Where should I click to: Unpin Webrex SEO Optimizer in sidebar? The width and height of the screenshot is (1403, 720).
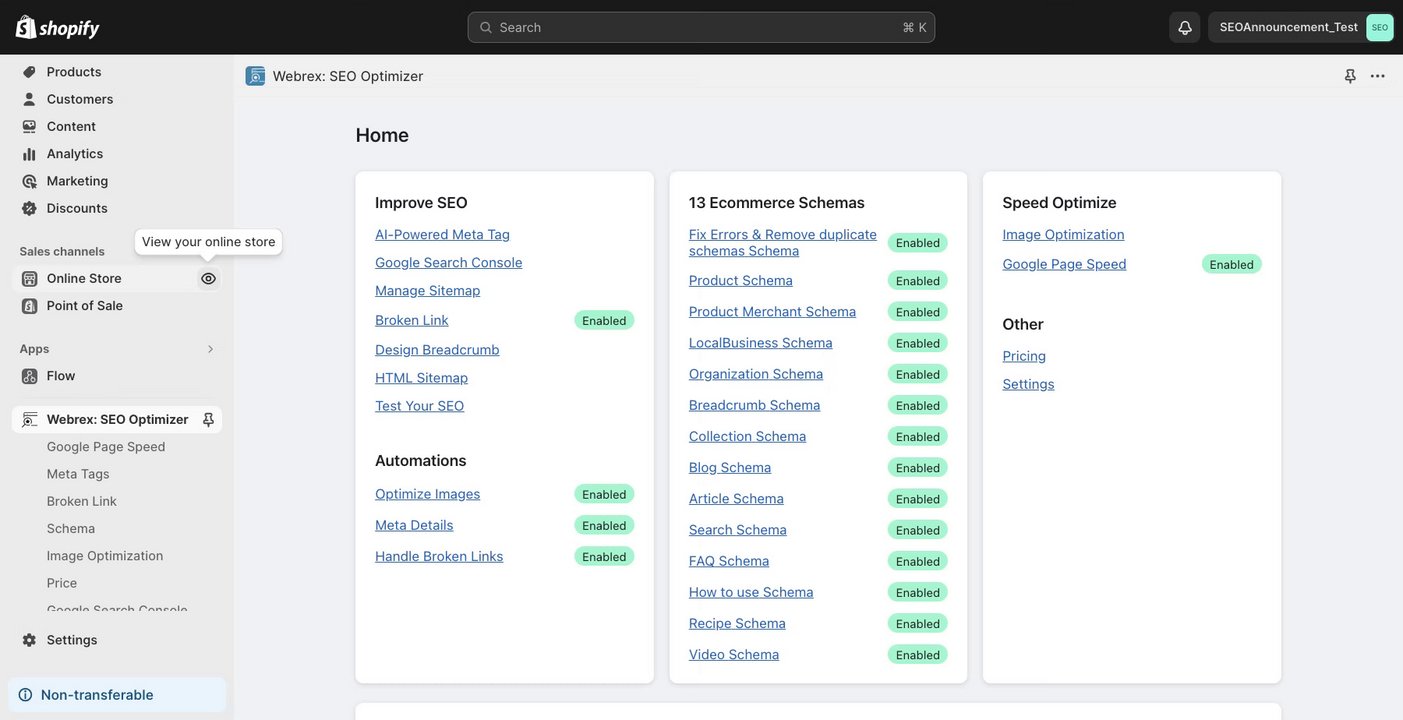208,420
